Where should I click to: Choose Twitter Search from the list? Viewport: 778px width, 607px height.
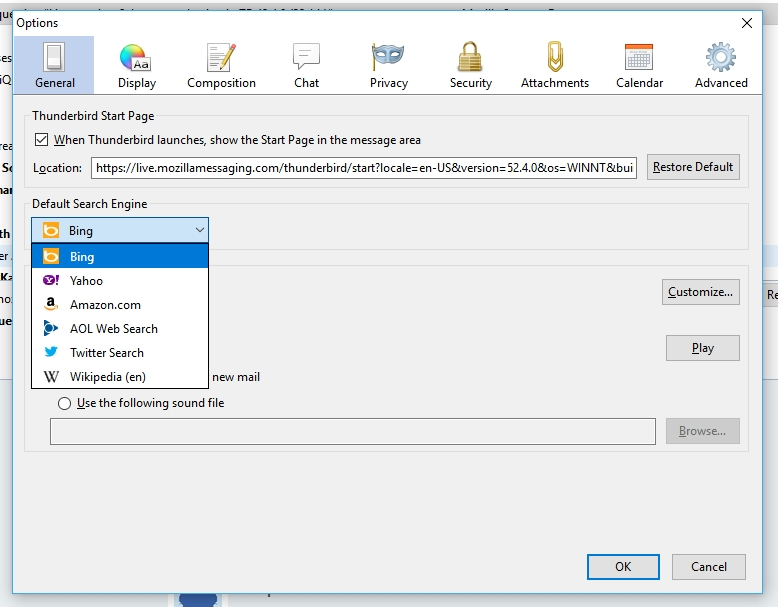click(x=120, y=352)
